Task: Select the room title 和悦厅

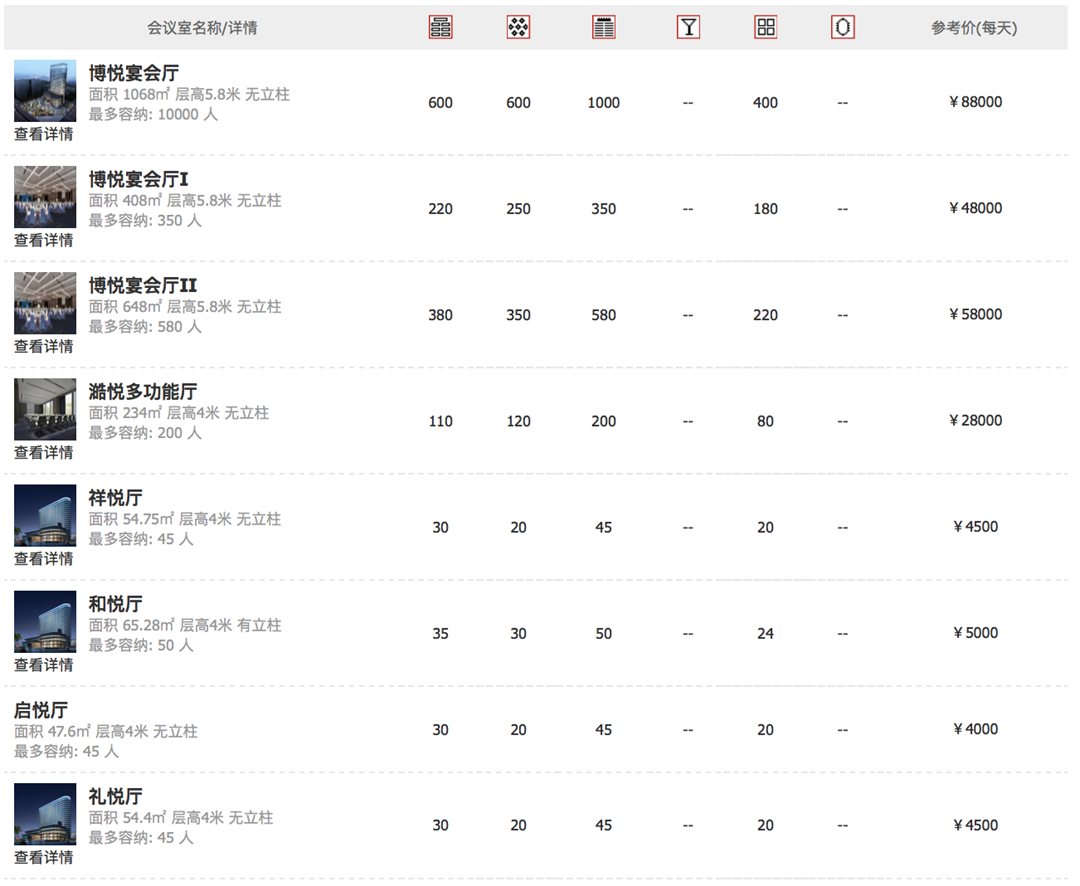Action: 115,604
